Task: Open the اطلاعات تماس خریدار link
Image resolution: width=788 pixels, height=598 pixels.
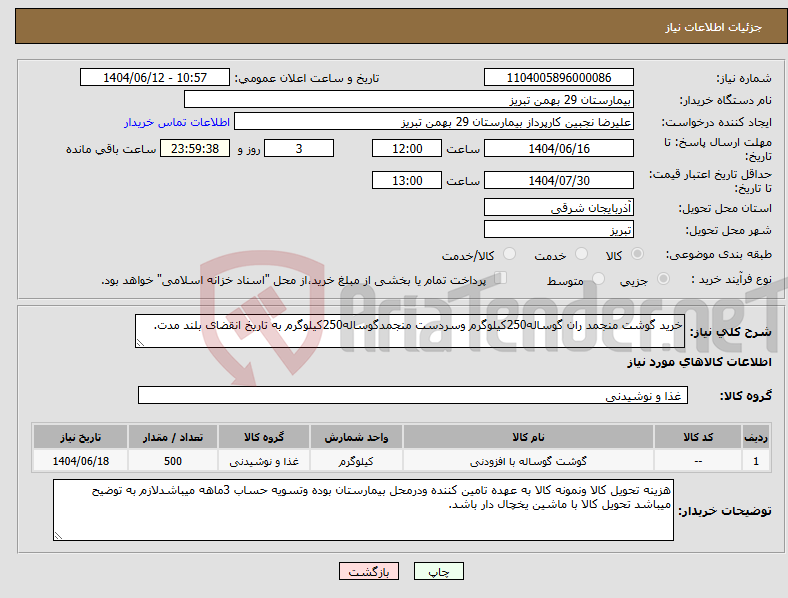Action: point(177,122)
